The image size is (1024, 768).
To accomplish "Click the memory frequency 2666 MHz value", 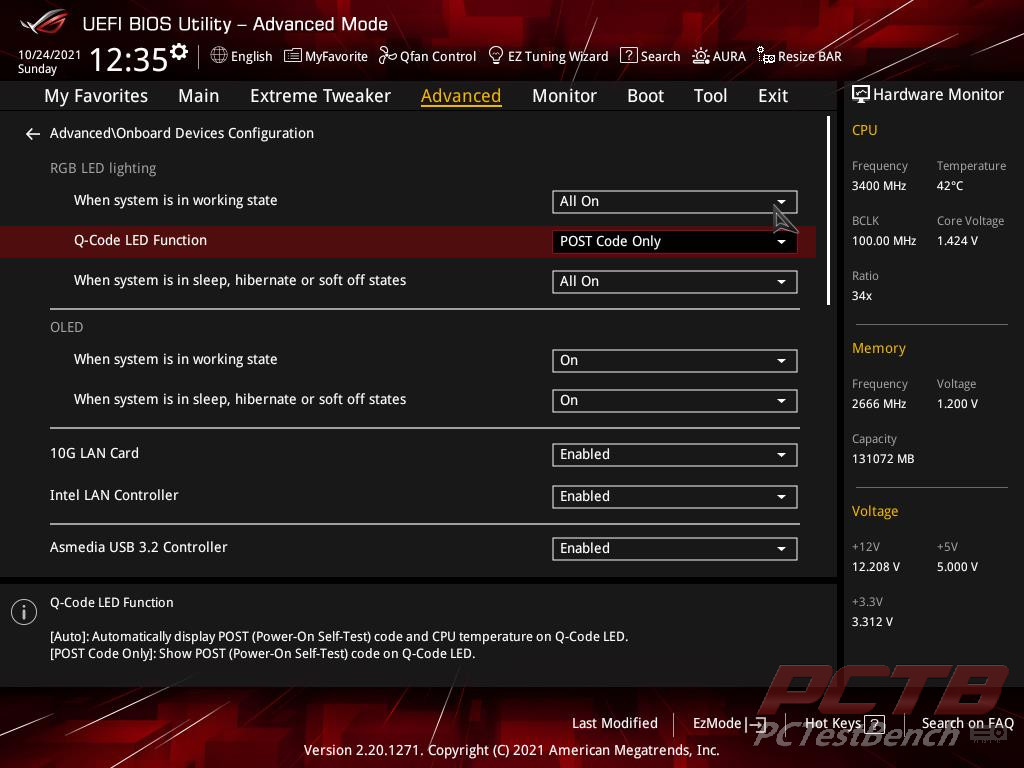I will click(x=879, y=404).
